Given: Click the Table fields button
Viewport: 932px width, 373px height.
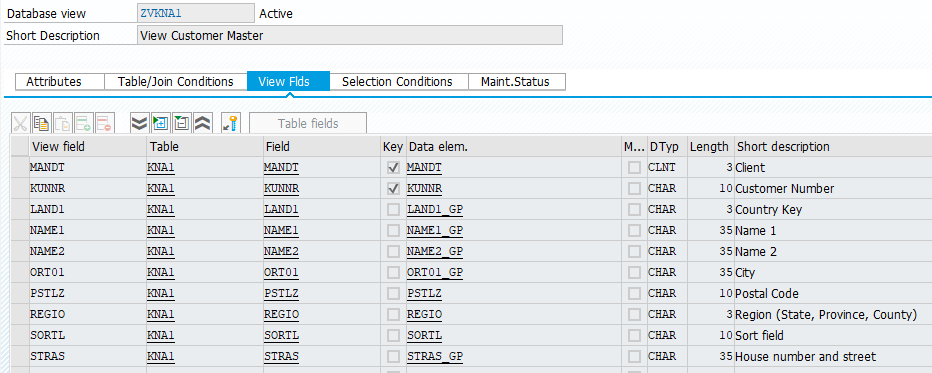Looking at the screenshot, I should point(308,124).
